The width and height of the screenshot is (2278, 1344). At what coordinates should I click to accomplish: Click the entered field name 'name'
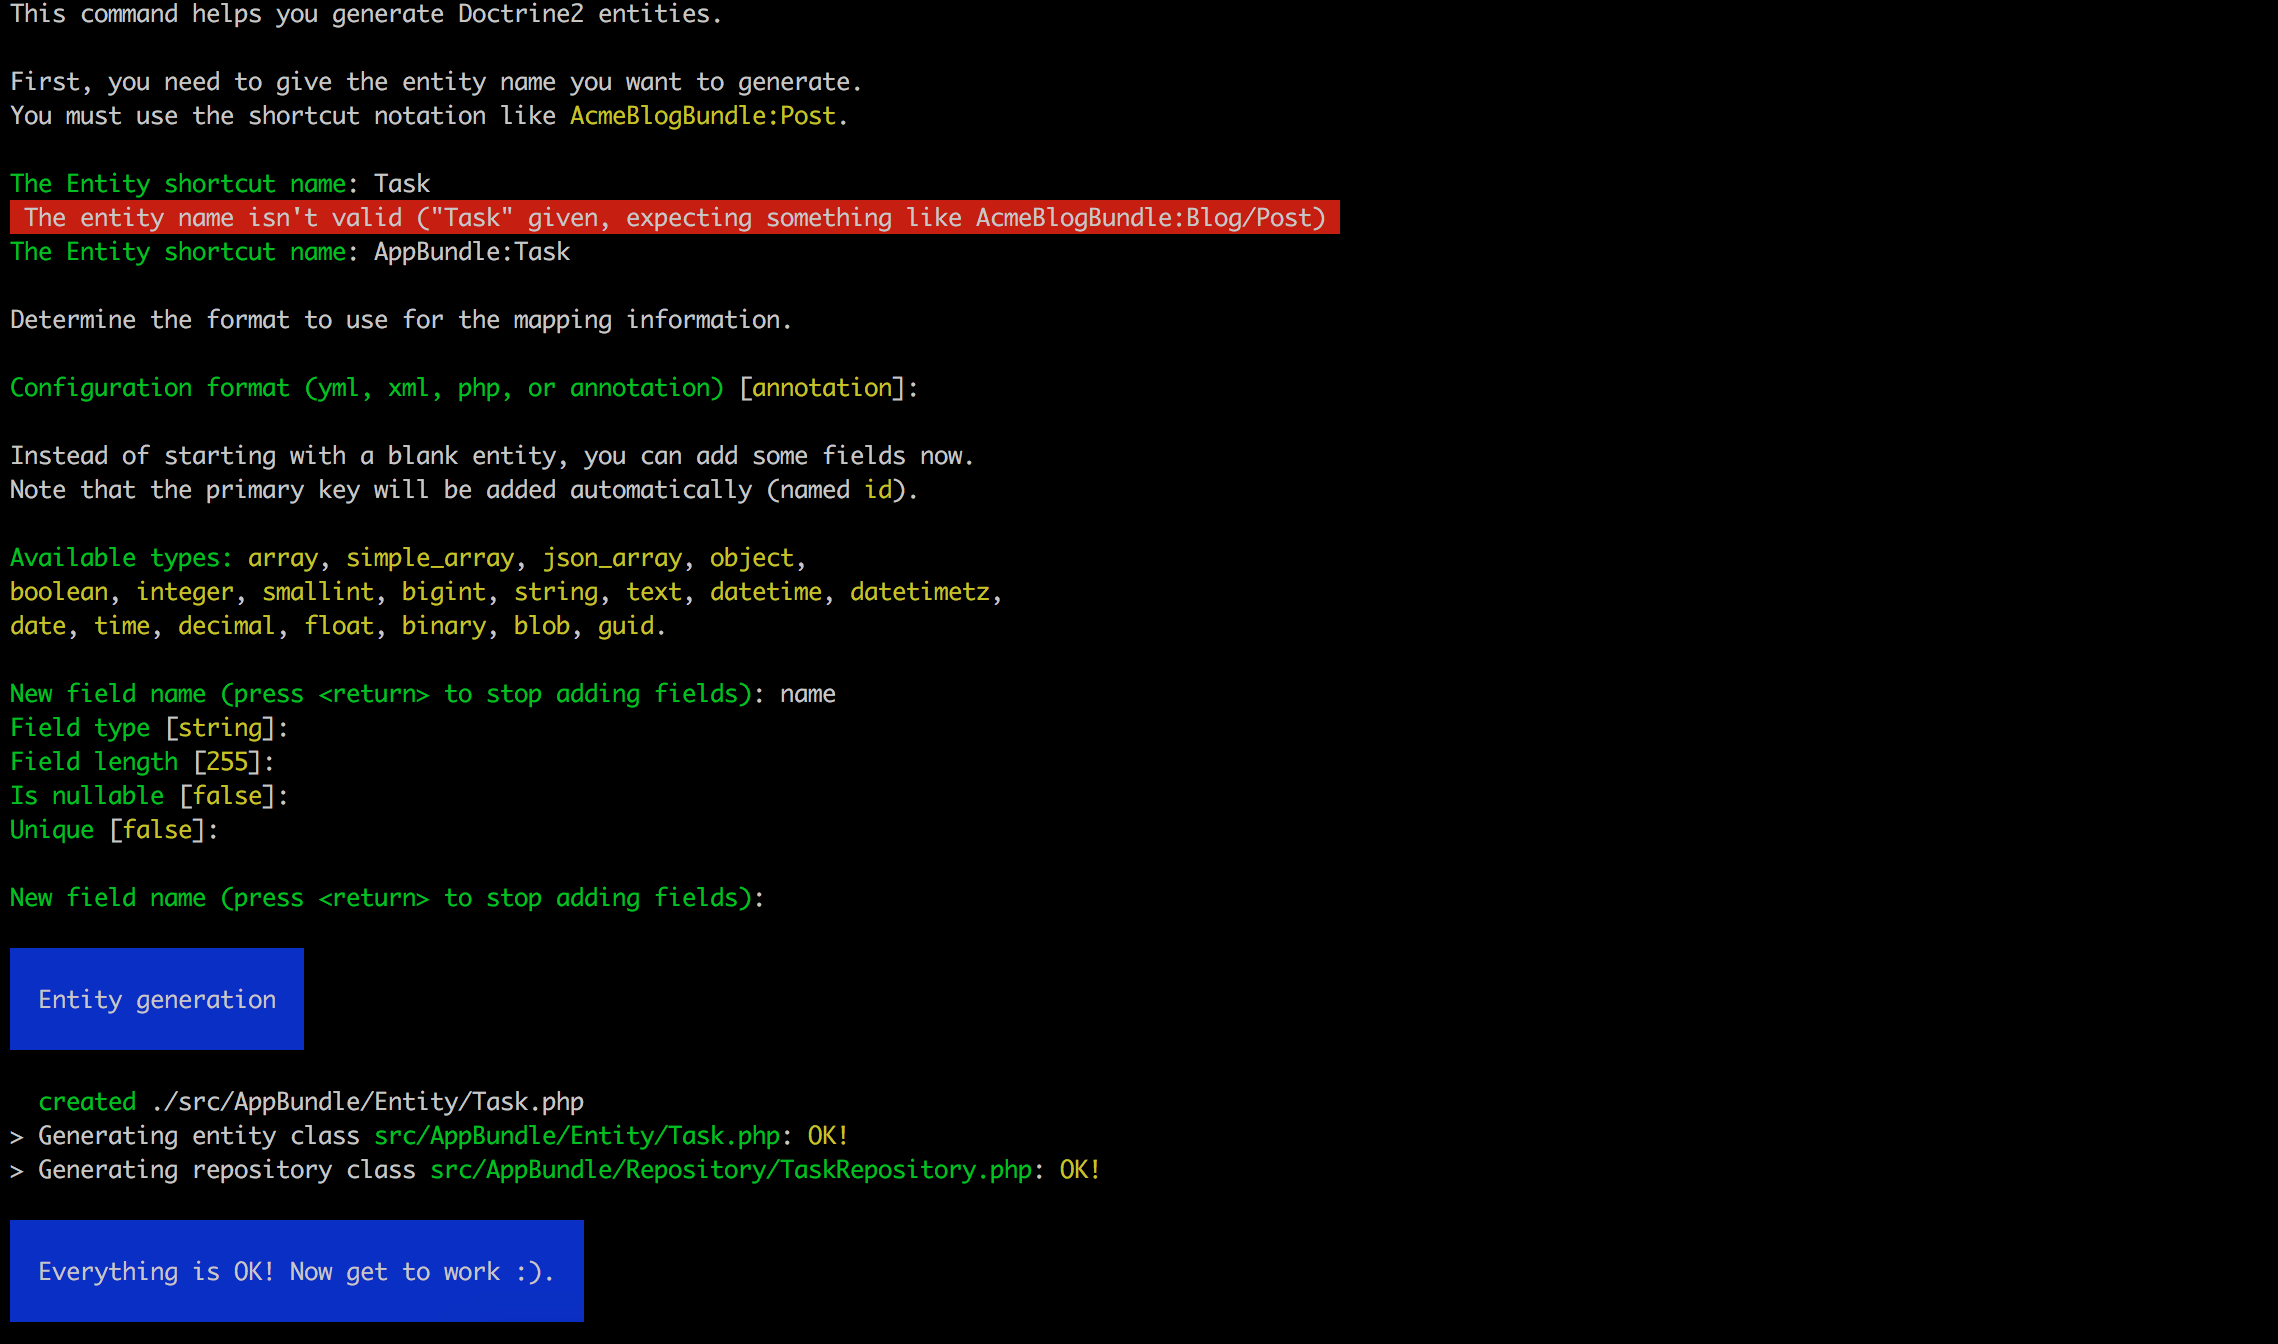[807, 694]
